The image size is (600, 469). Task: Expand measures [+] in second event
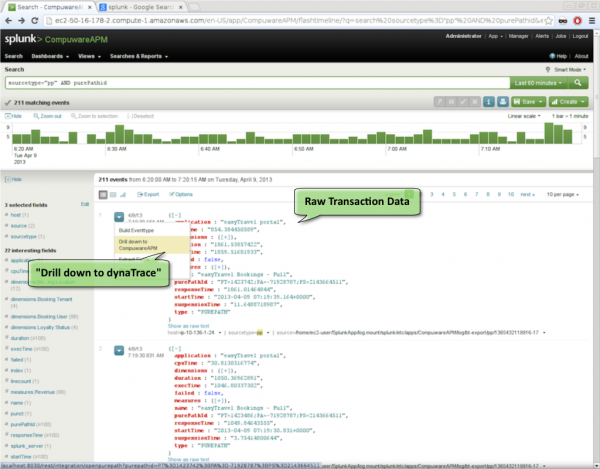pyautogui.click(x=221, y=401)
